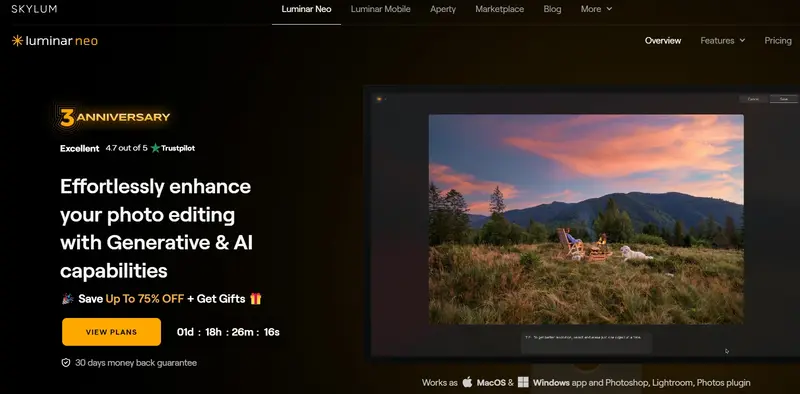Click the 4.7 out of 5 rating
This screenshot has width=800, height=394.
click(127, 149)
